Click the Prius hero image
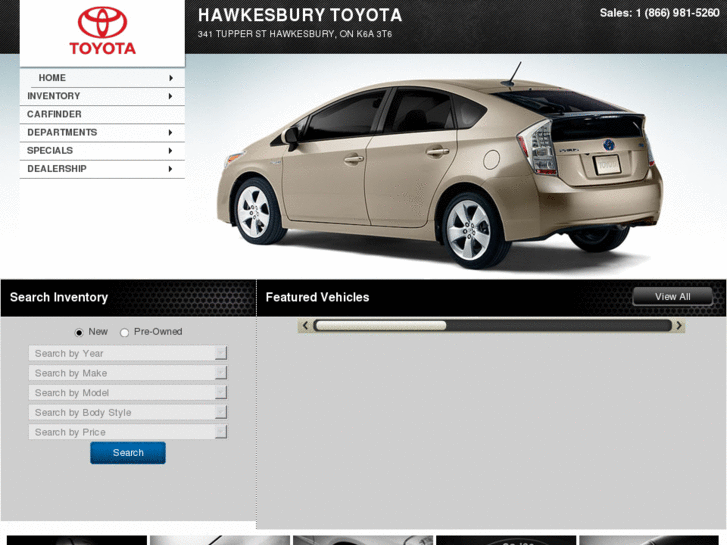This screenshot has height=545, width=727. point(440,167)
